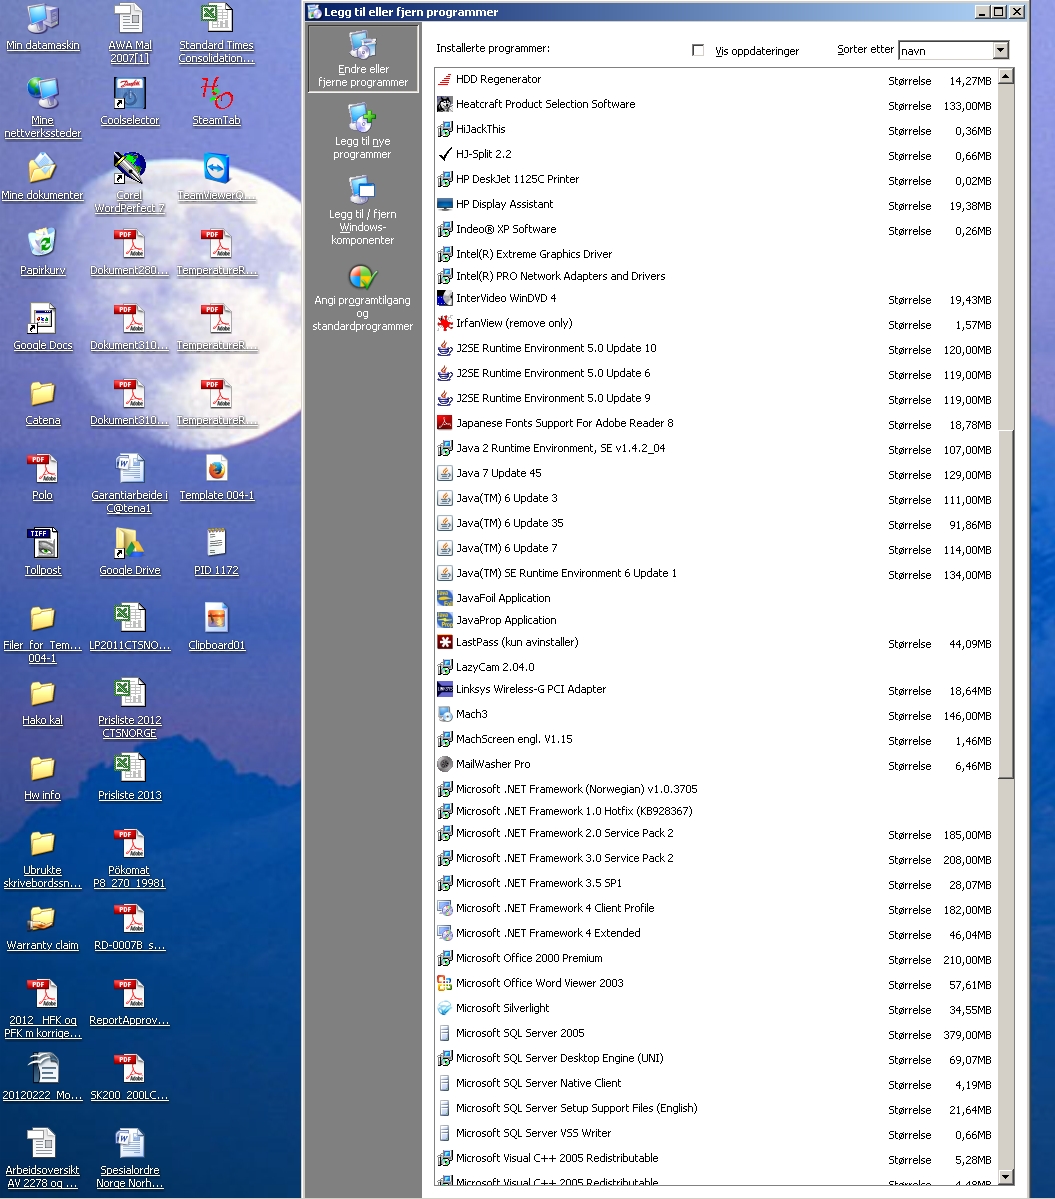1055x1199 pixels.
Task: Select Microsoft Office 2000 Premium entry
Action: click(716, 959)
